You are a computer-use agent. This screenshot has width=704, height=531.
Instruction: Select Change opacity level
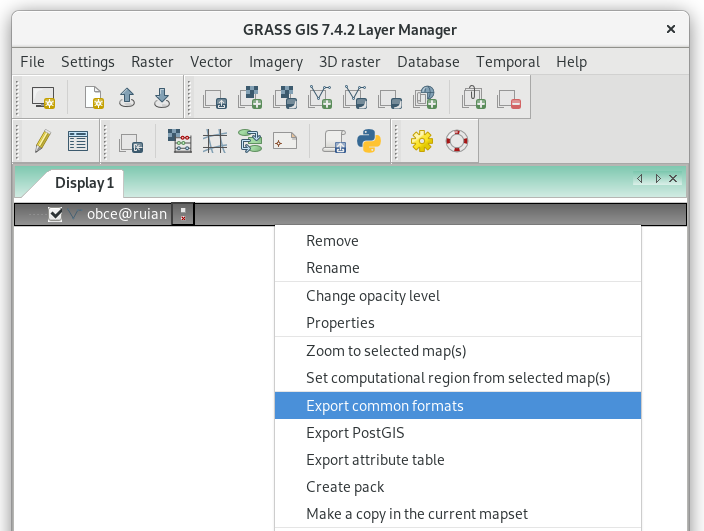(458, 296)
